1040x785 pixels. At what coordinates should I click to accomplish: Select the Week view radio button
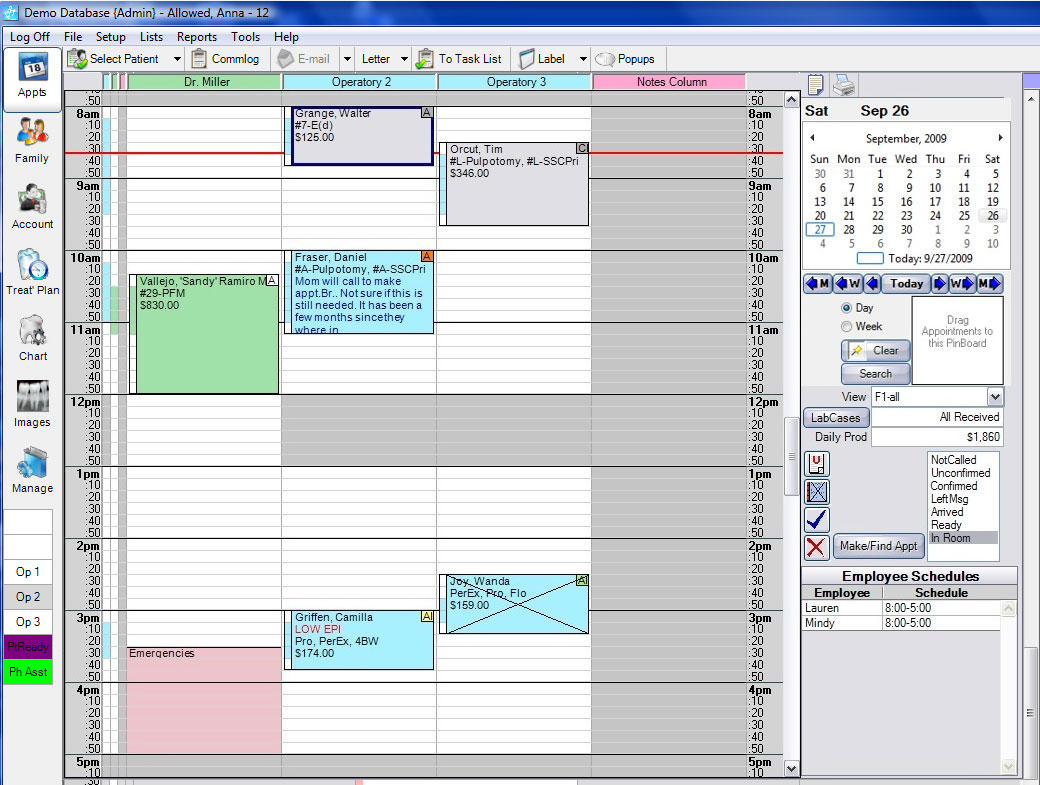[x=847, y=326]
